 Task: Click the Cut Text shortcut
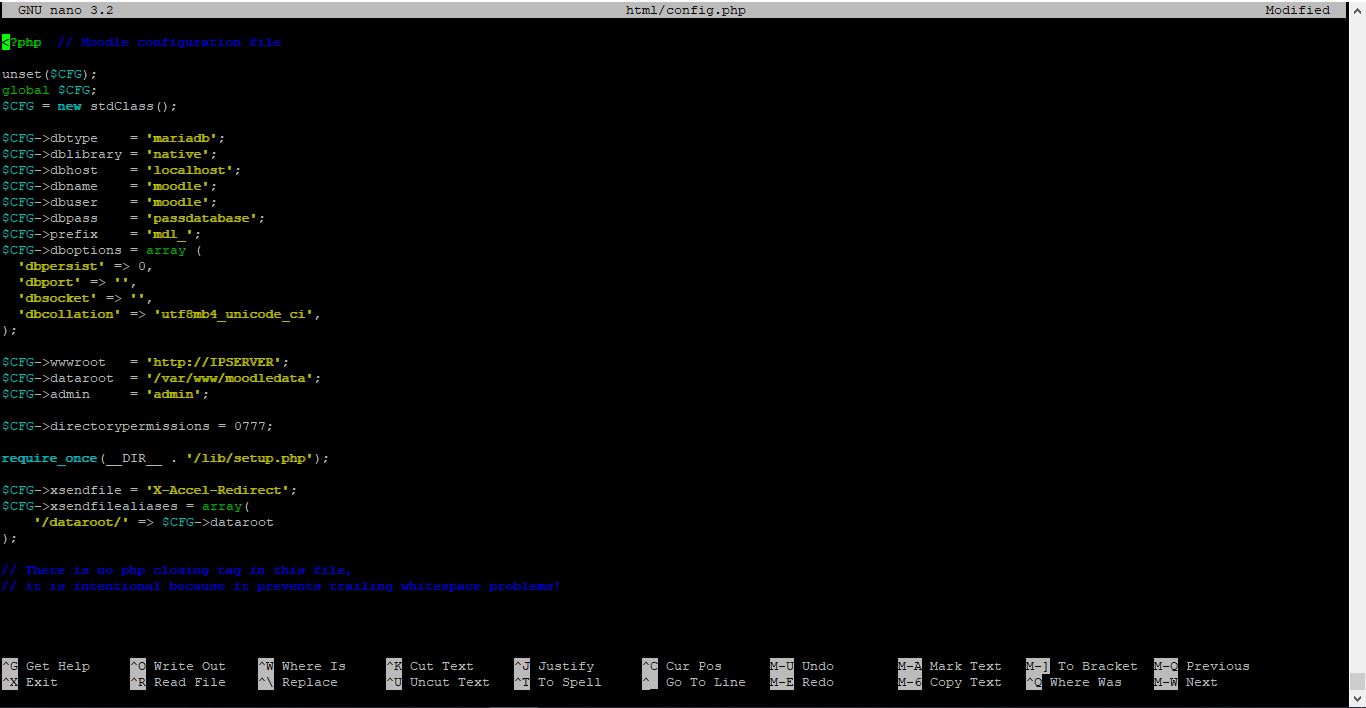[x=441, y=666]
